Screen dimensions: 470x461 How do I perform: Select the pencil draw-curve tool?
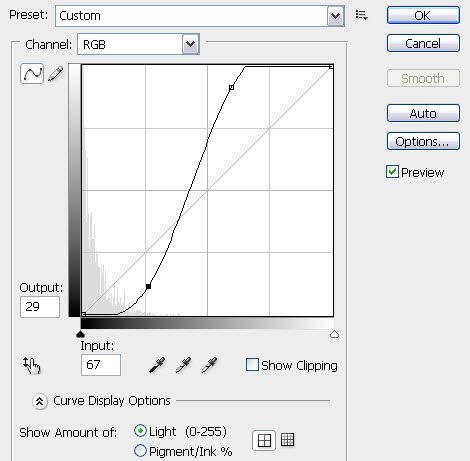pos(55,73)
